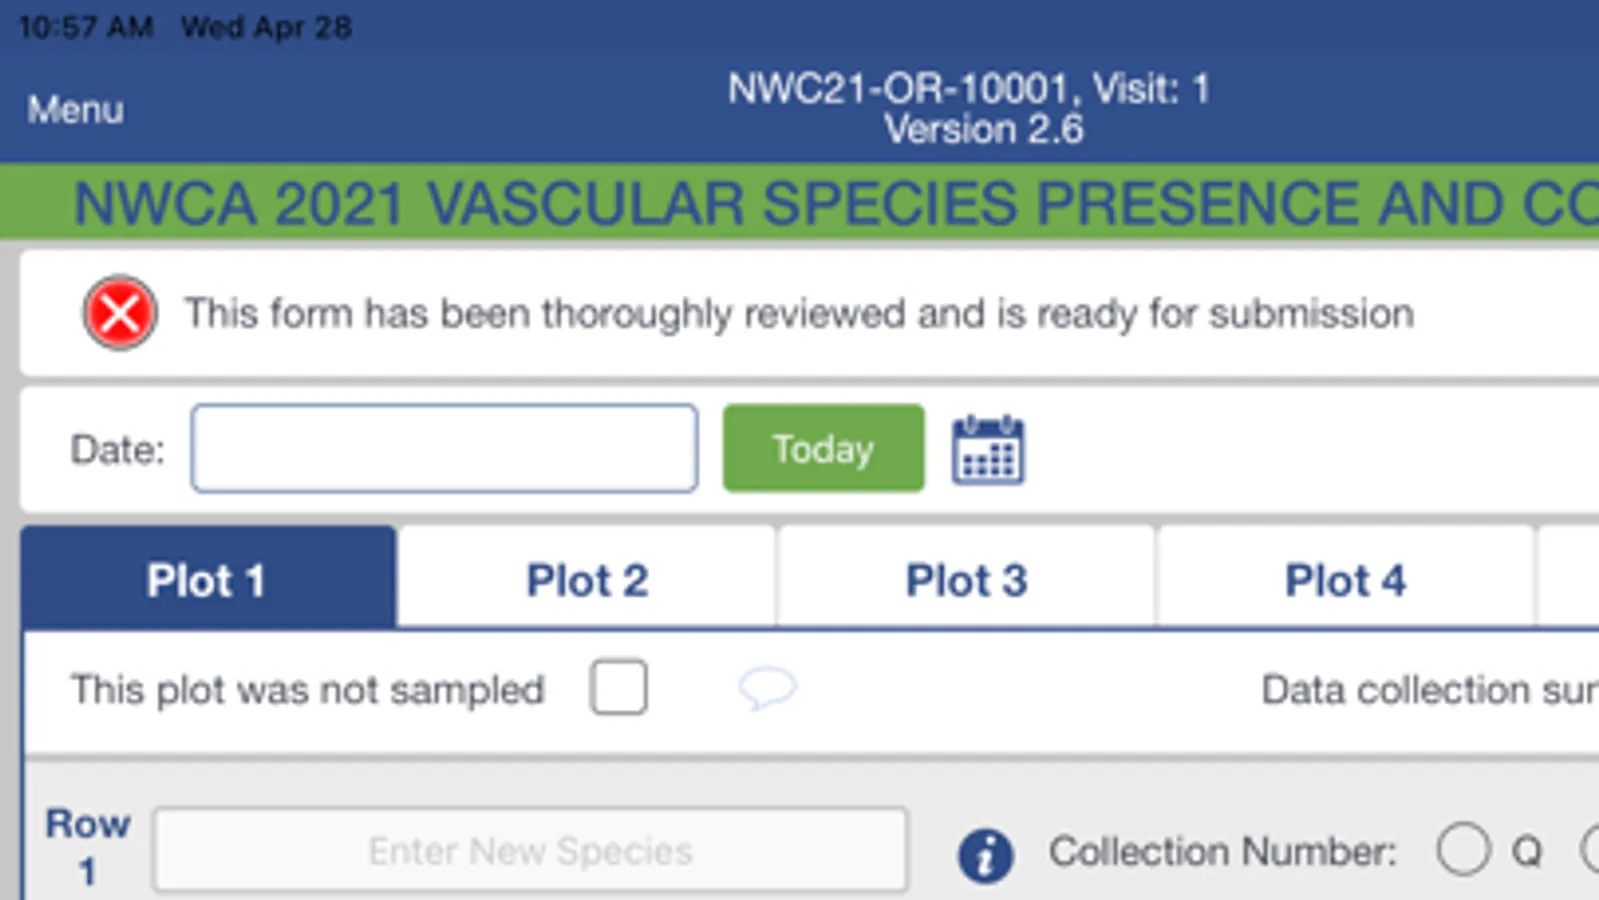
Task: Select the Q collection number radio button
Action: (x=1464, y=850)
